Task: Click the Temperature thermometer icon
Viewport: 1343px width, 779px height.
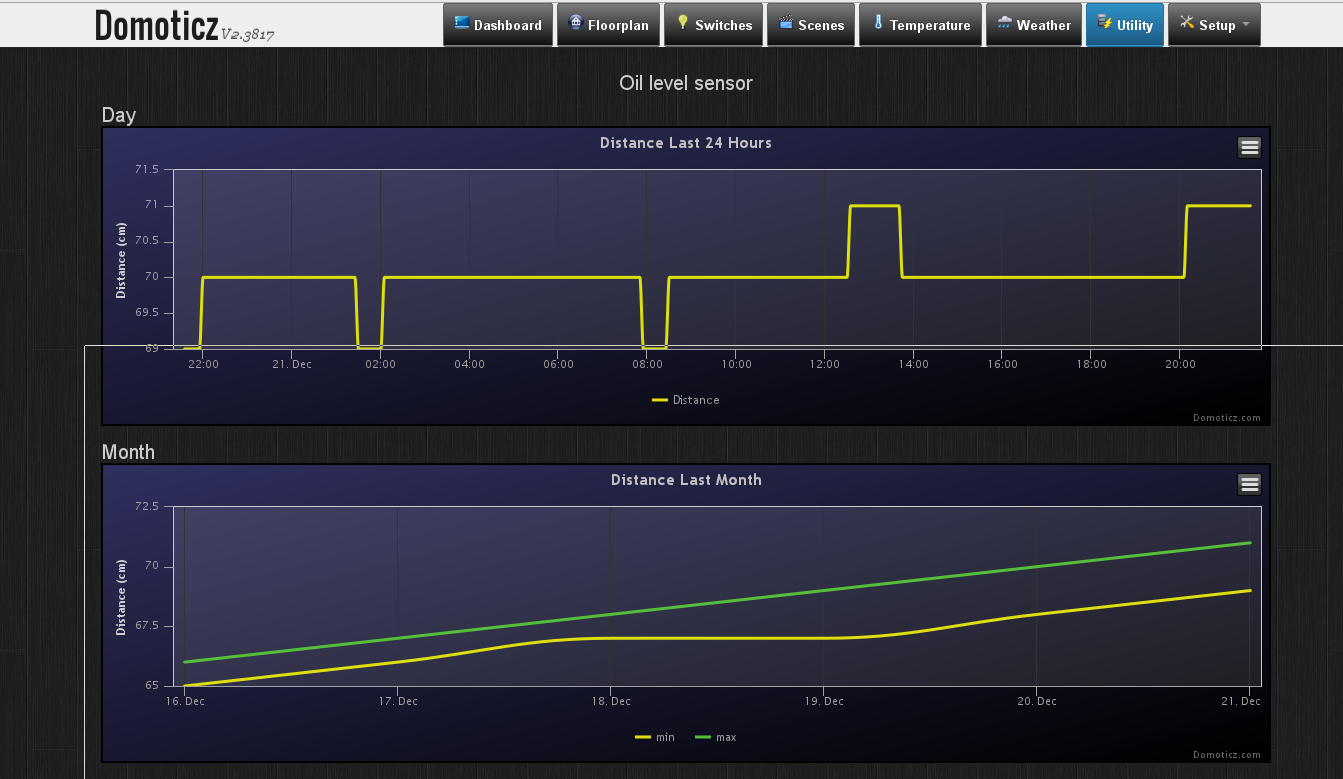Action: pos(878,23)
